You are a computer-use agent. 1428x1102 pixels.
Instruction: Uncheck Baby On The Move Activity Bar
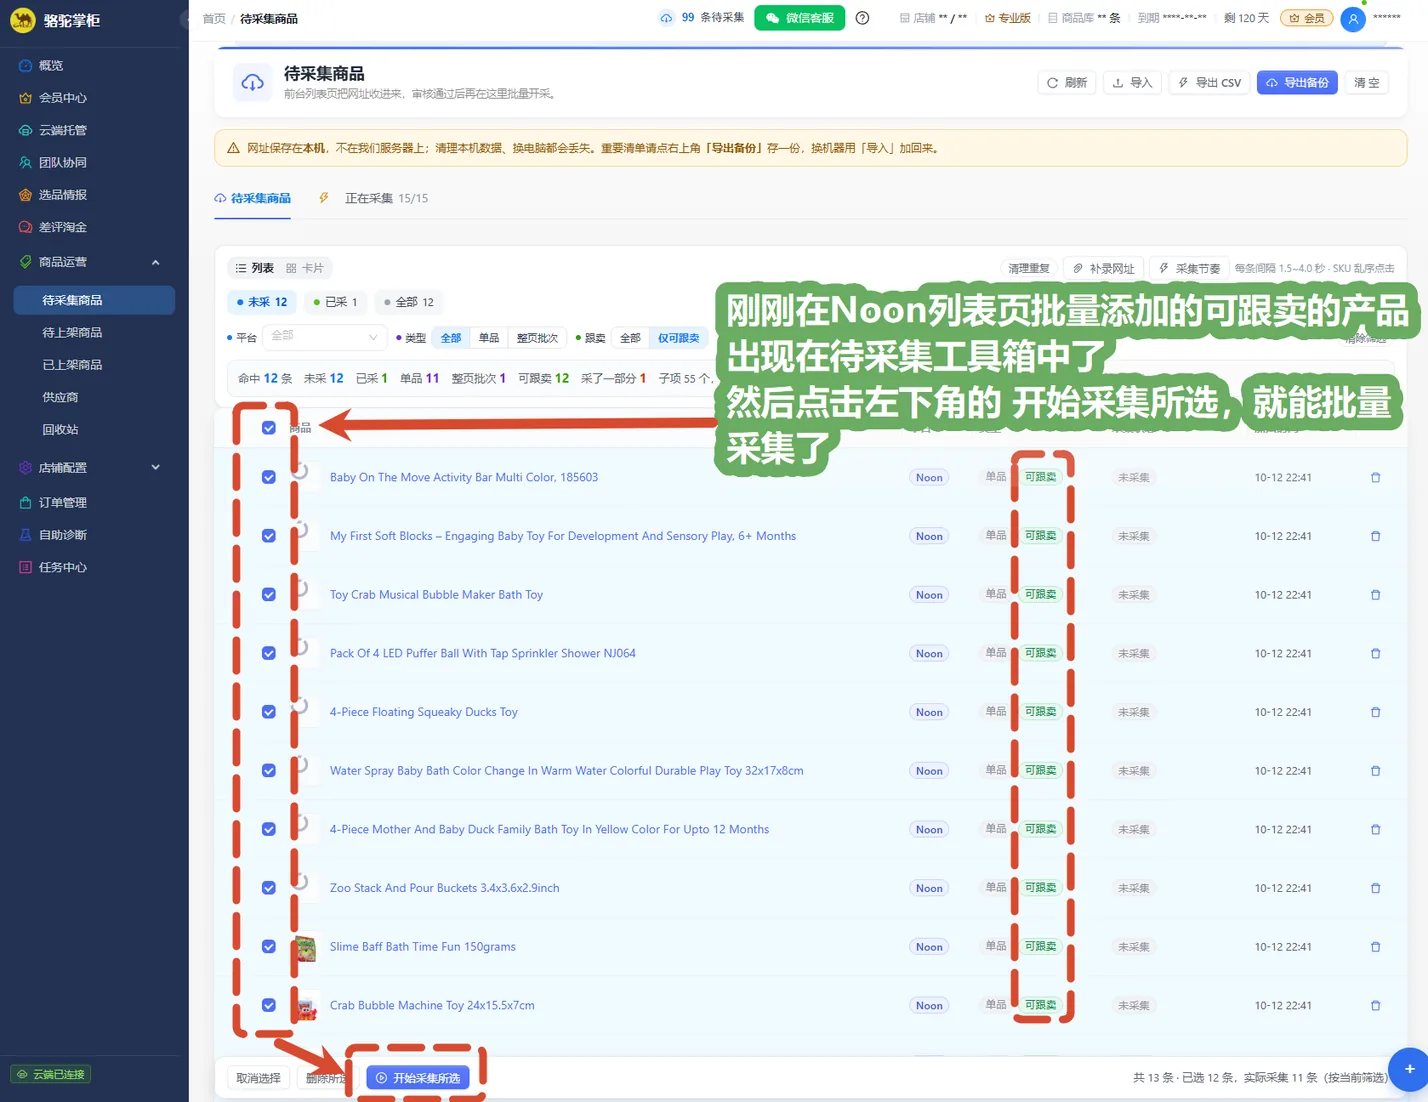tap(269, 478)
